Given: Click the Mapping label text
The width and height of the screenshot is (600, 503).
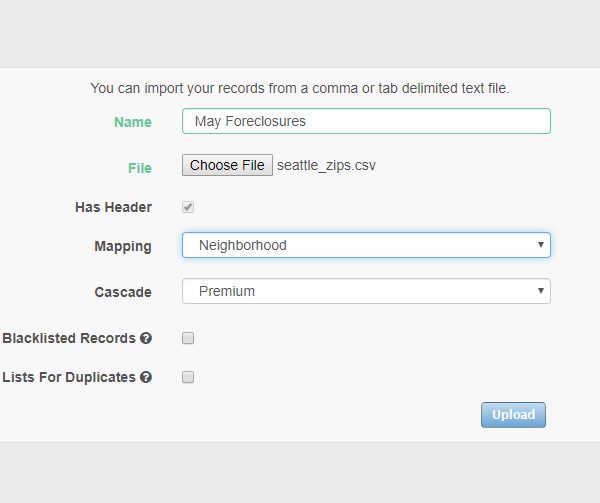Looking at the screenshot, I should click(123, 246).
